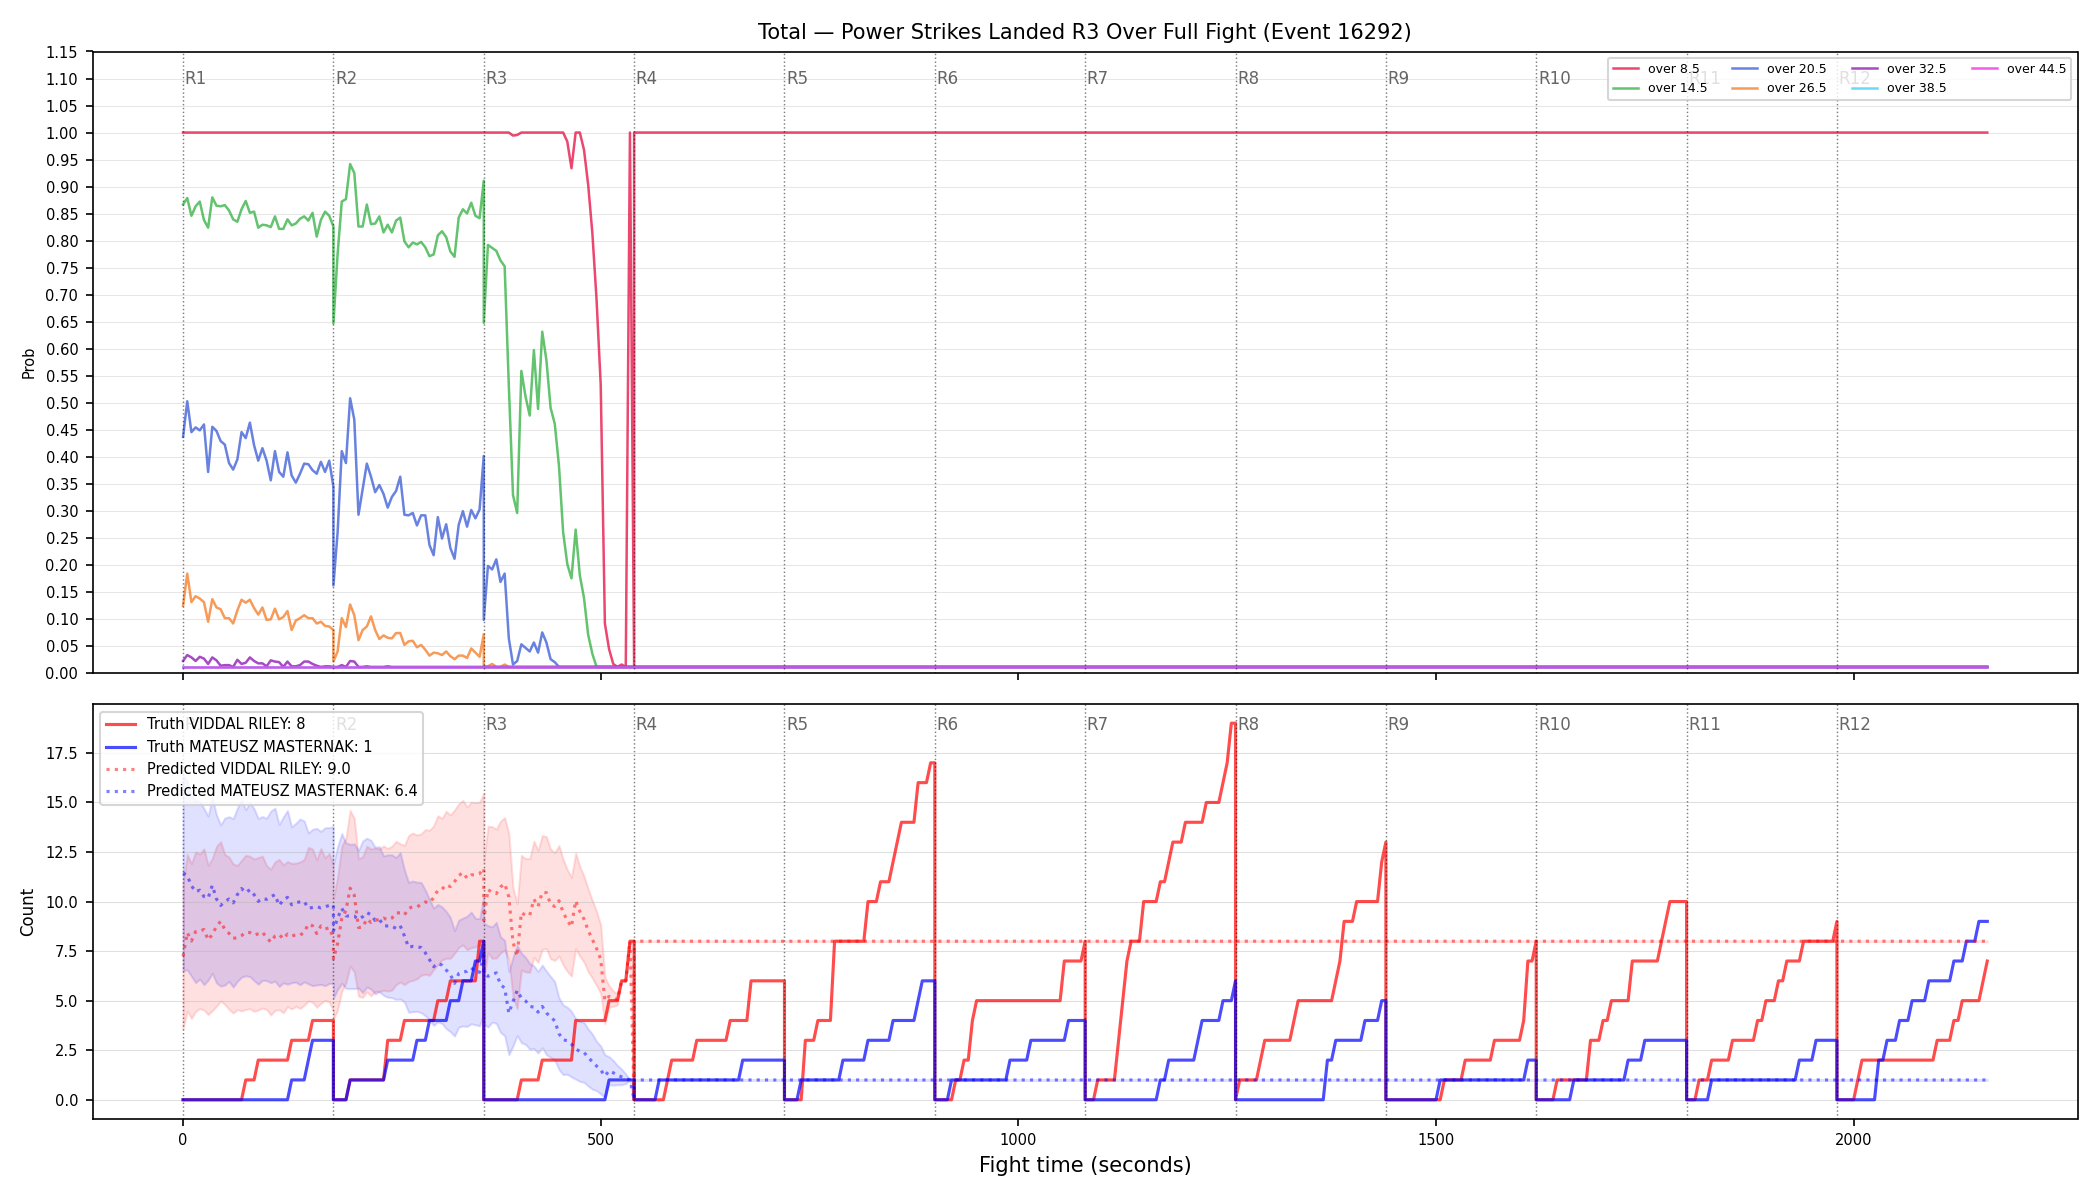Click the R3 round label in the top plot
Image resolution: width=2100 pixels, height=1200 pixels.
point(497,78)
